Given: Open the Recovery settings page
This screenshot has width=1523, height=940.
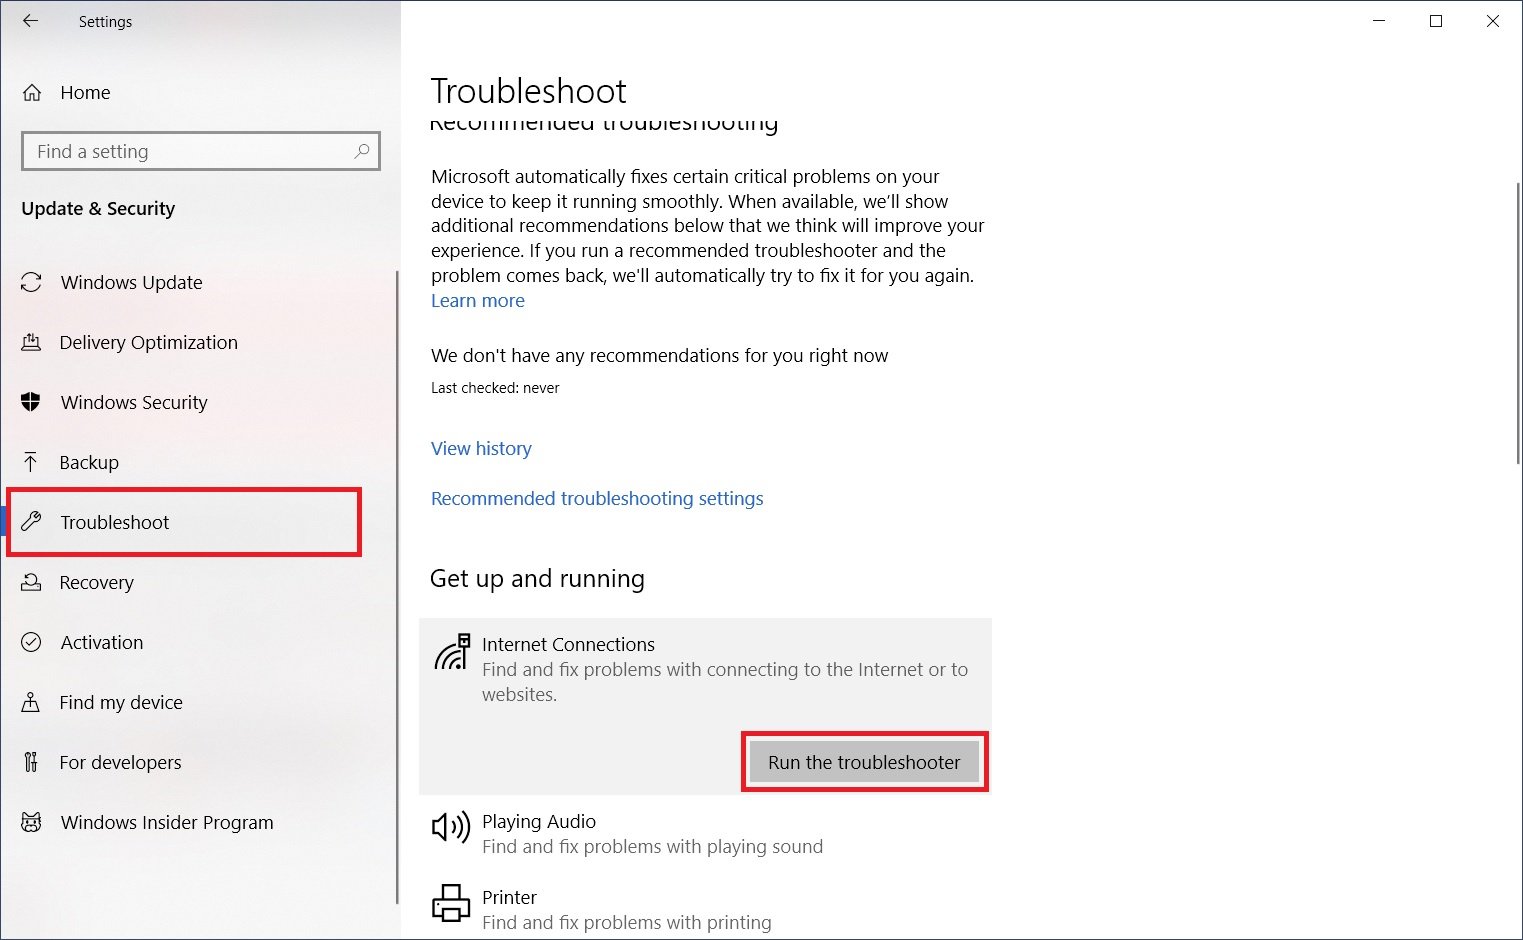Looking at the screenshot, I should [96, 582].
